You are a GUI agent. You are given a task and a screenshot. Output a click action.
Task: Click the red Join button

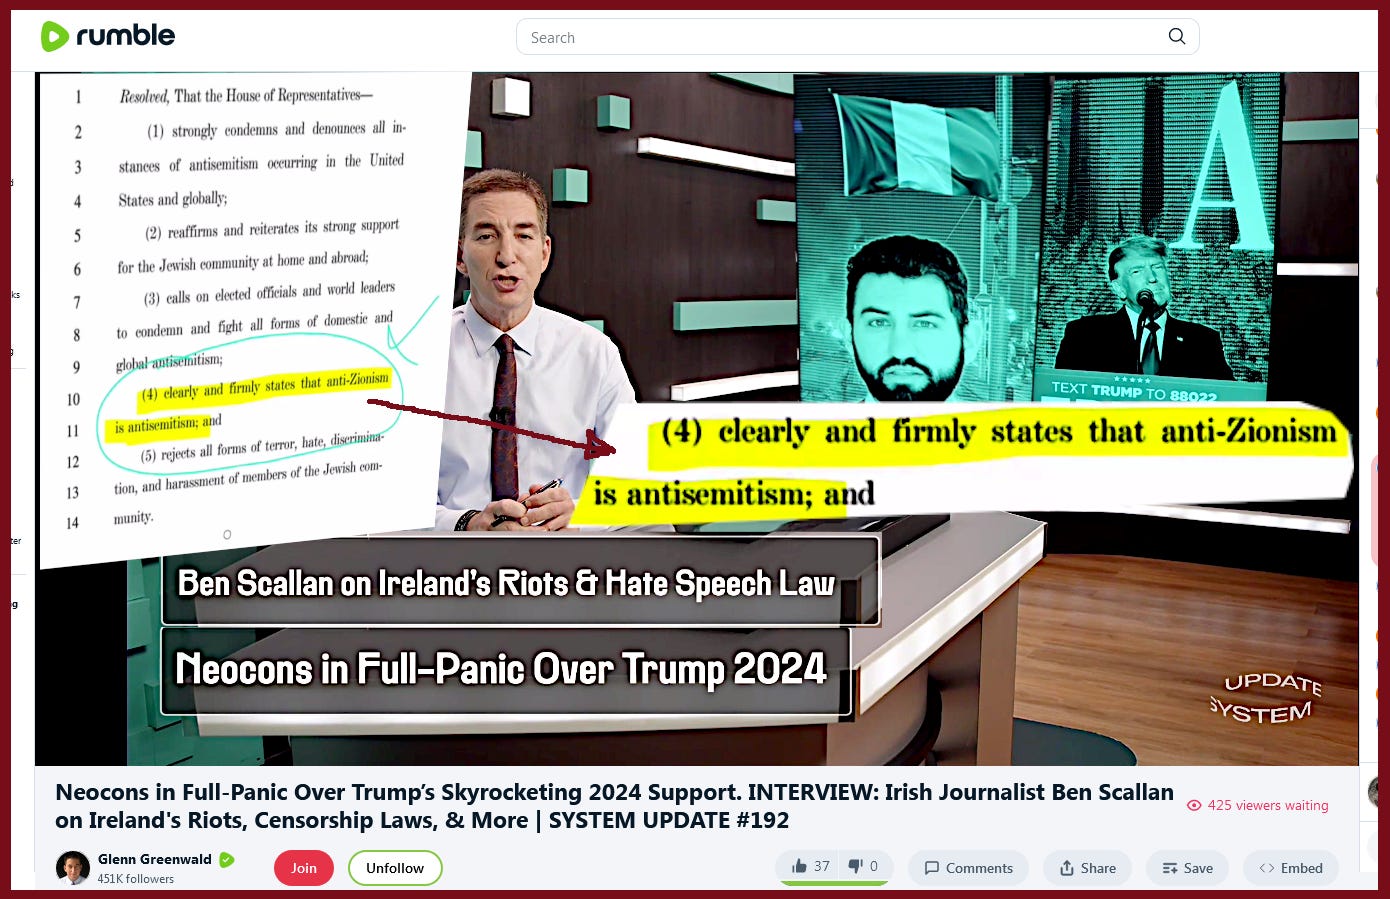coord(304,868)
